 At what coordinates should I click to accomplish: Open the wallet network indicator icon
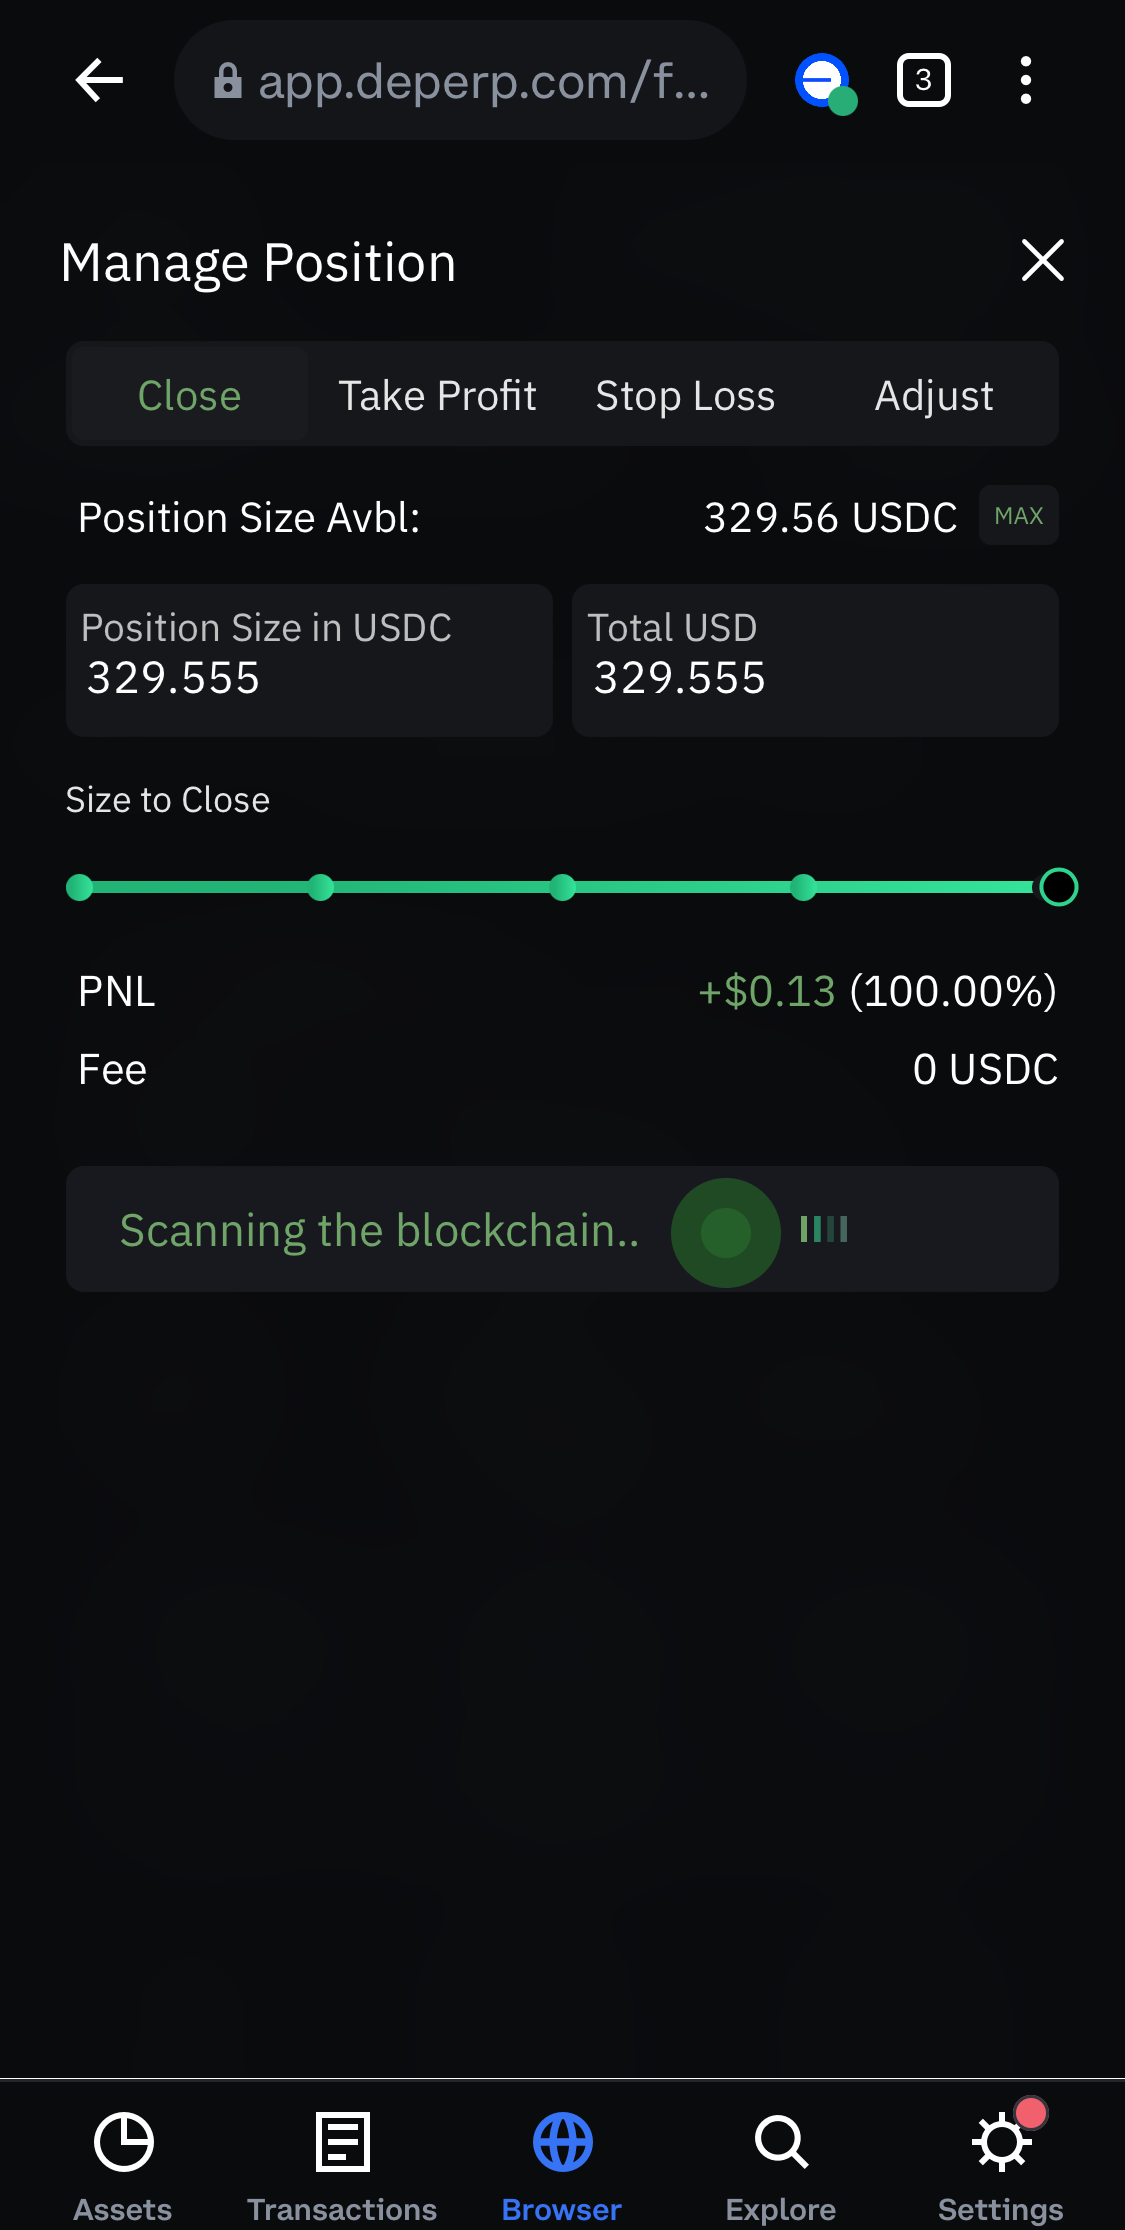[x=825, y=82]
